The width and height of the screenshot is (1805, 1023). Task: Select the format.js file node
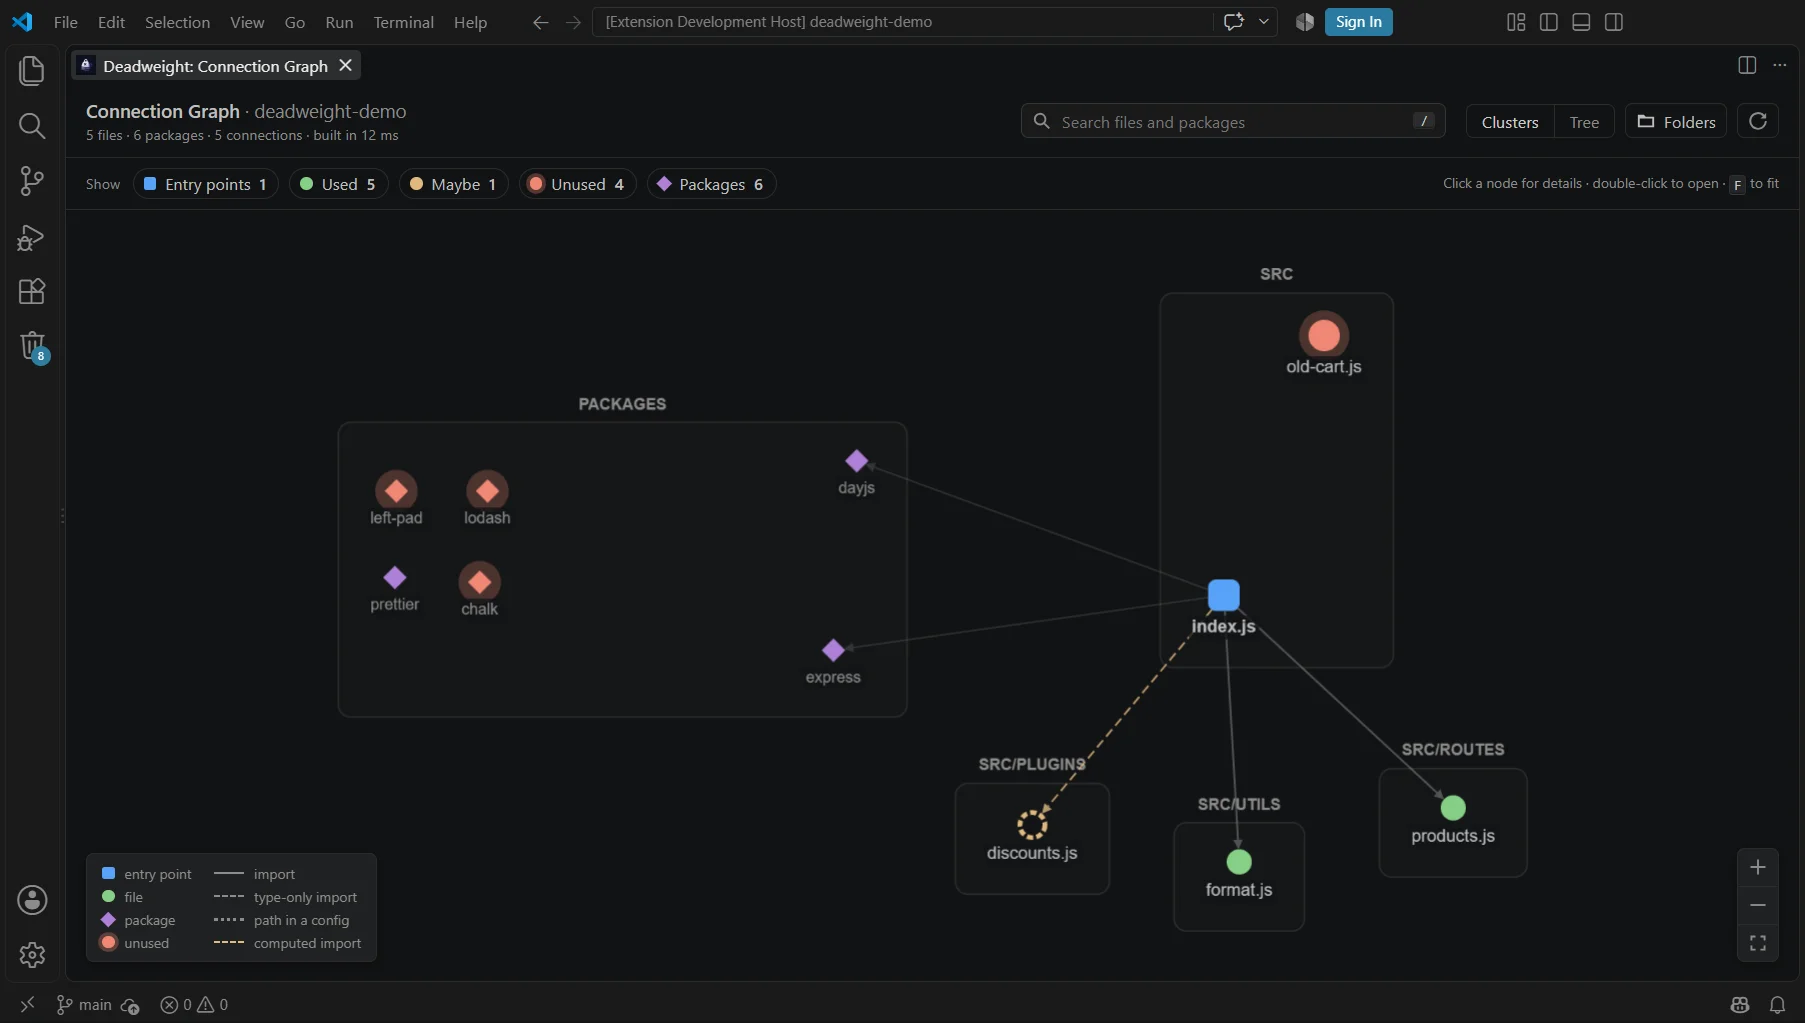coord(1239,862)
